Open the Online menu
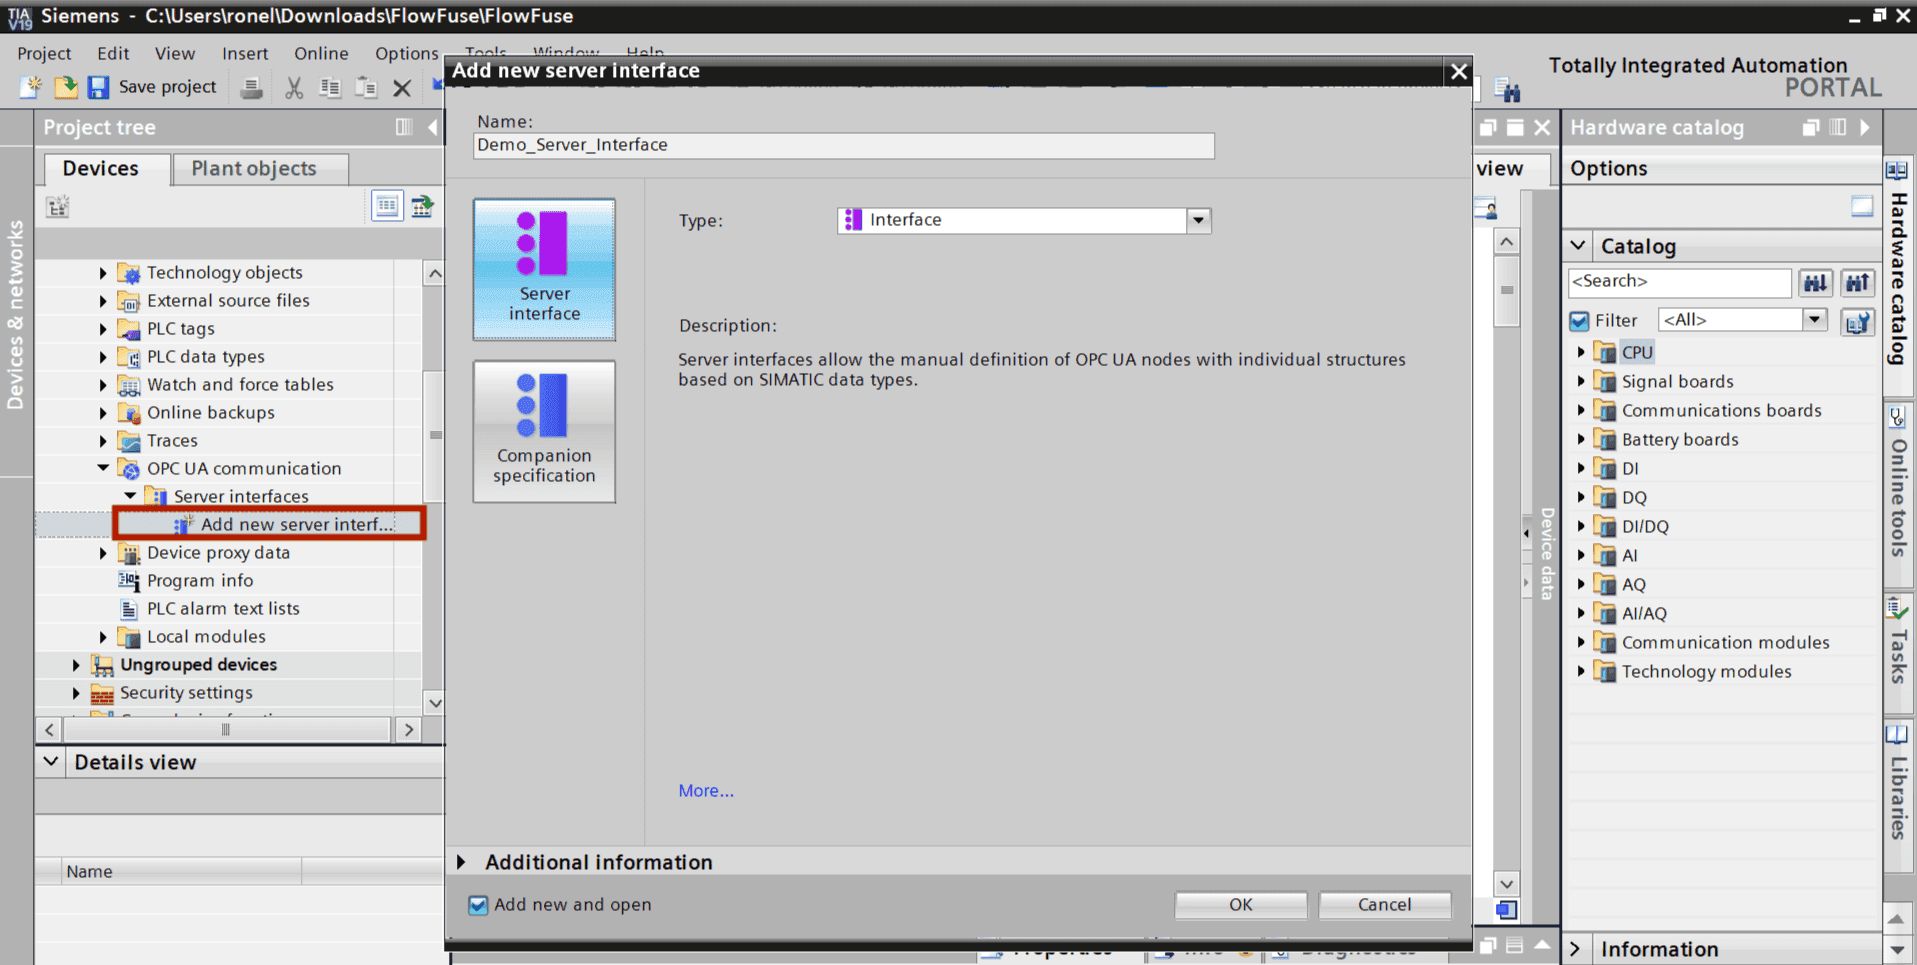The image size is (1917, 965). 320,53
